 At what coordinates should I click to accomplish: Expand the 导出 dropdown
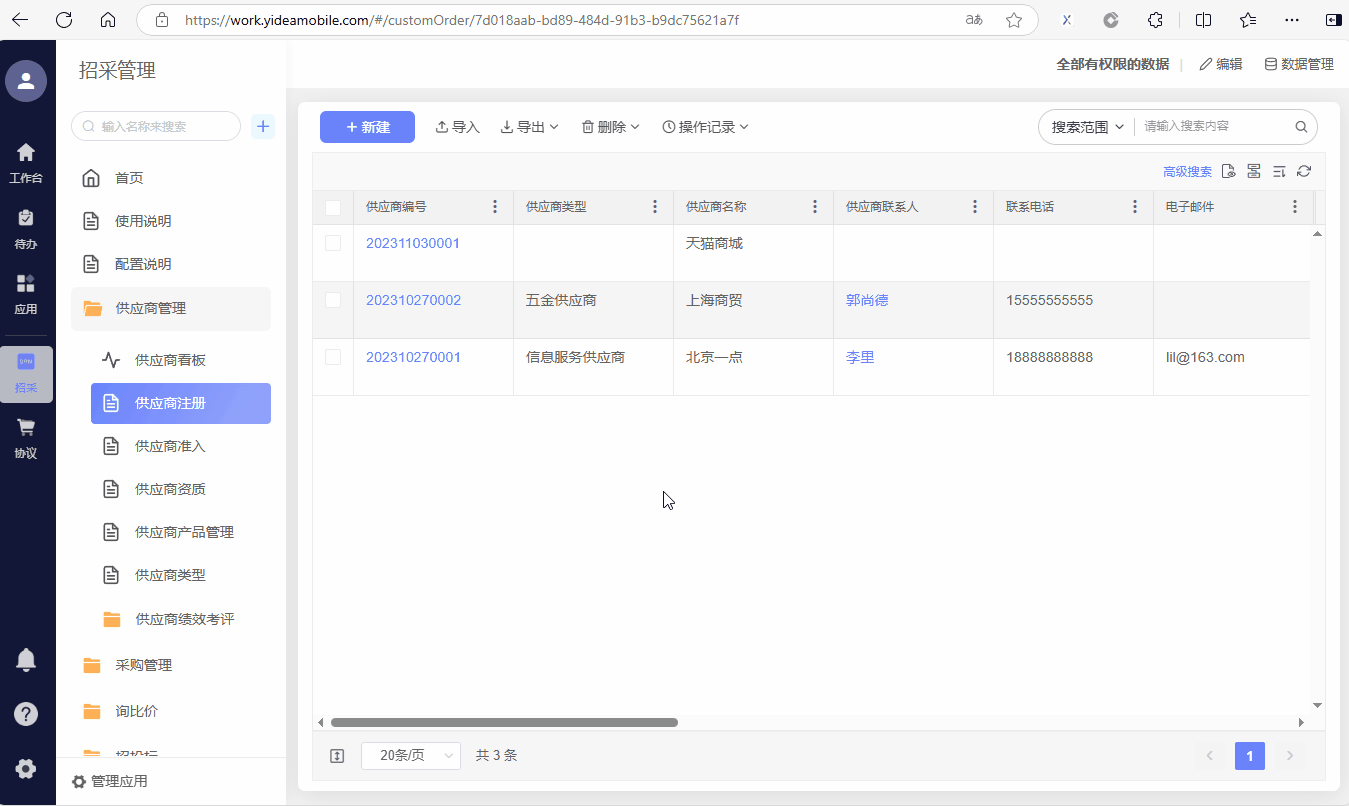point(530,127)
